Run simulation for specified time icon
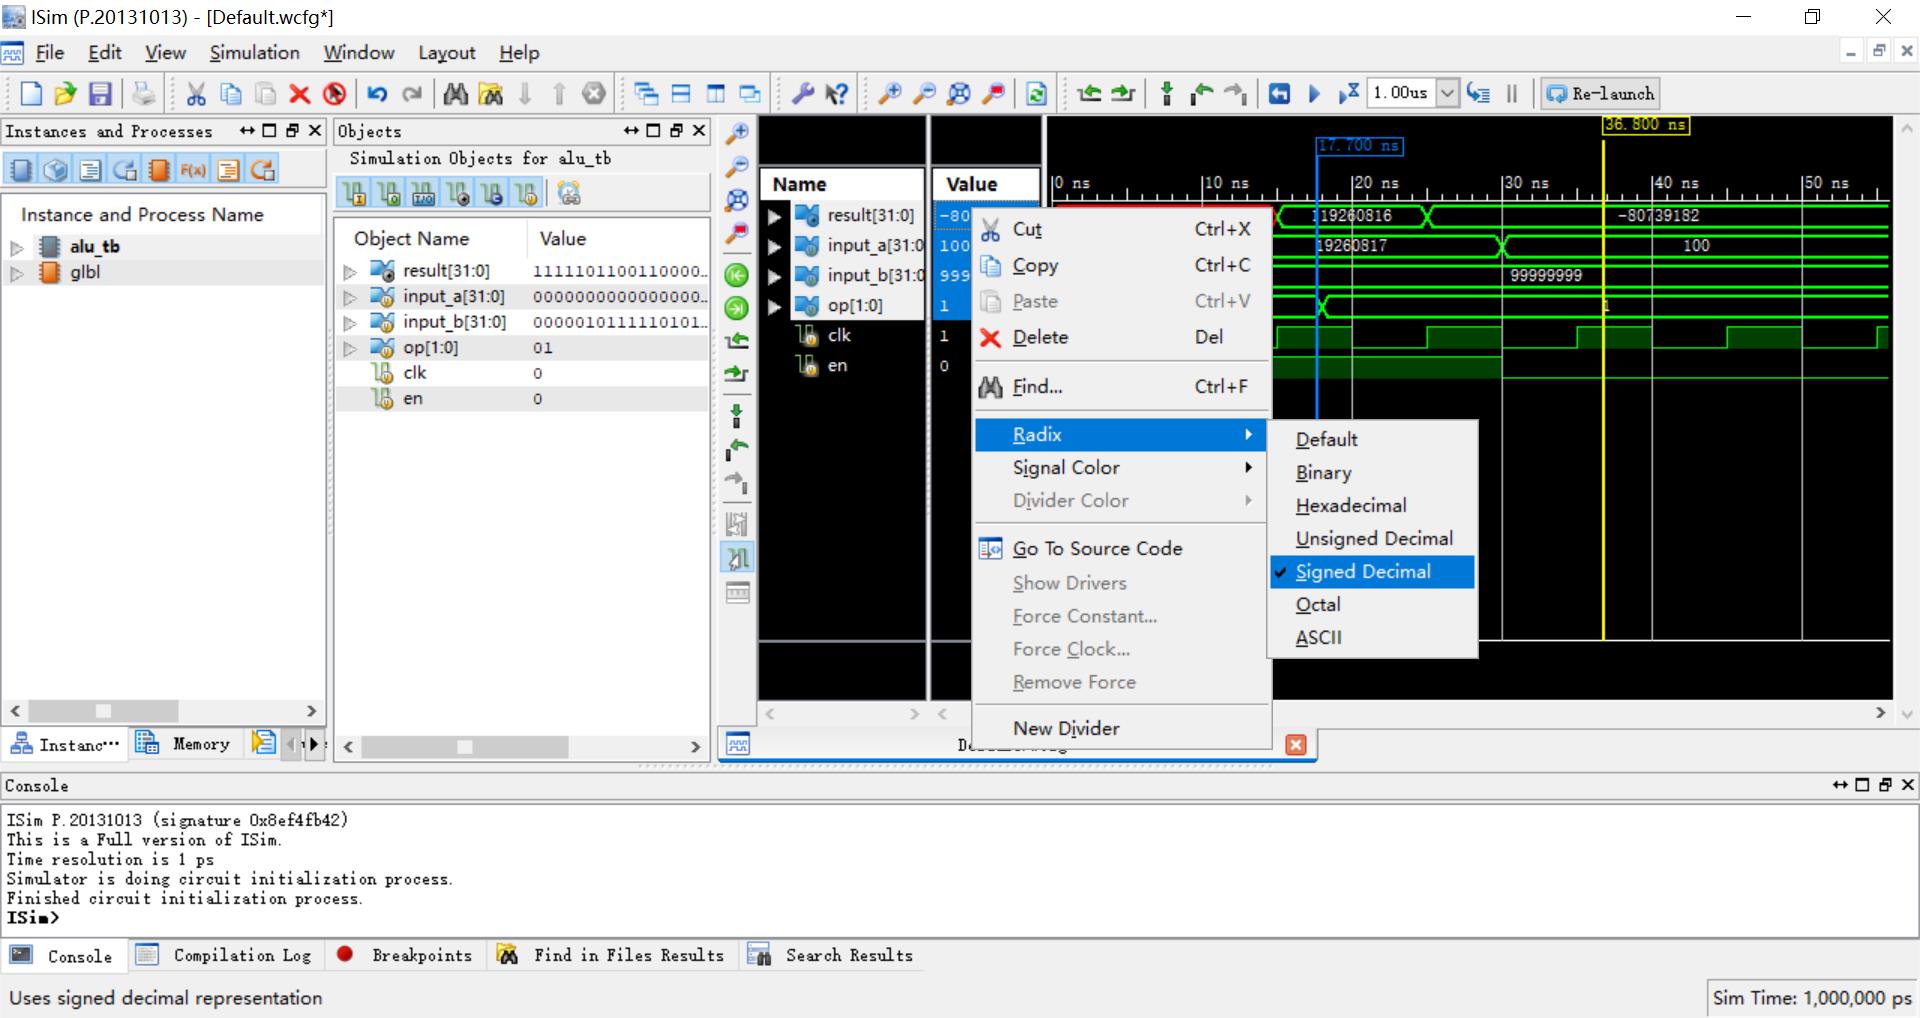The height and width of the screenshot is (1018, 1920). click(1348, 94)
